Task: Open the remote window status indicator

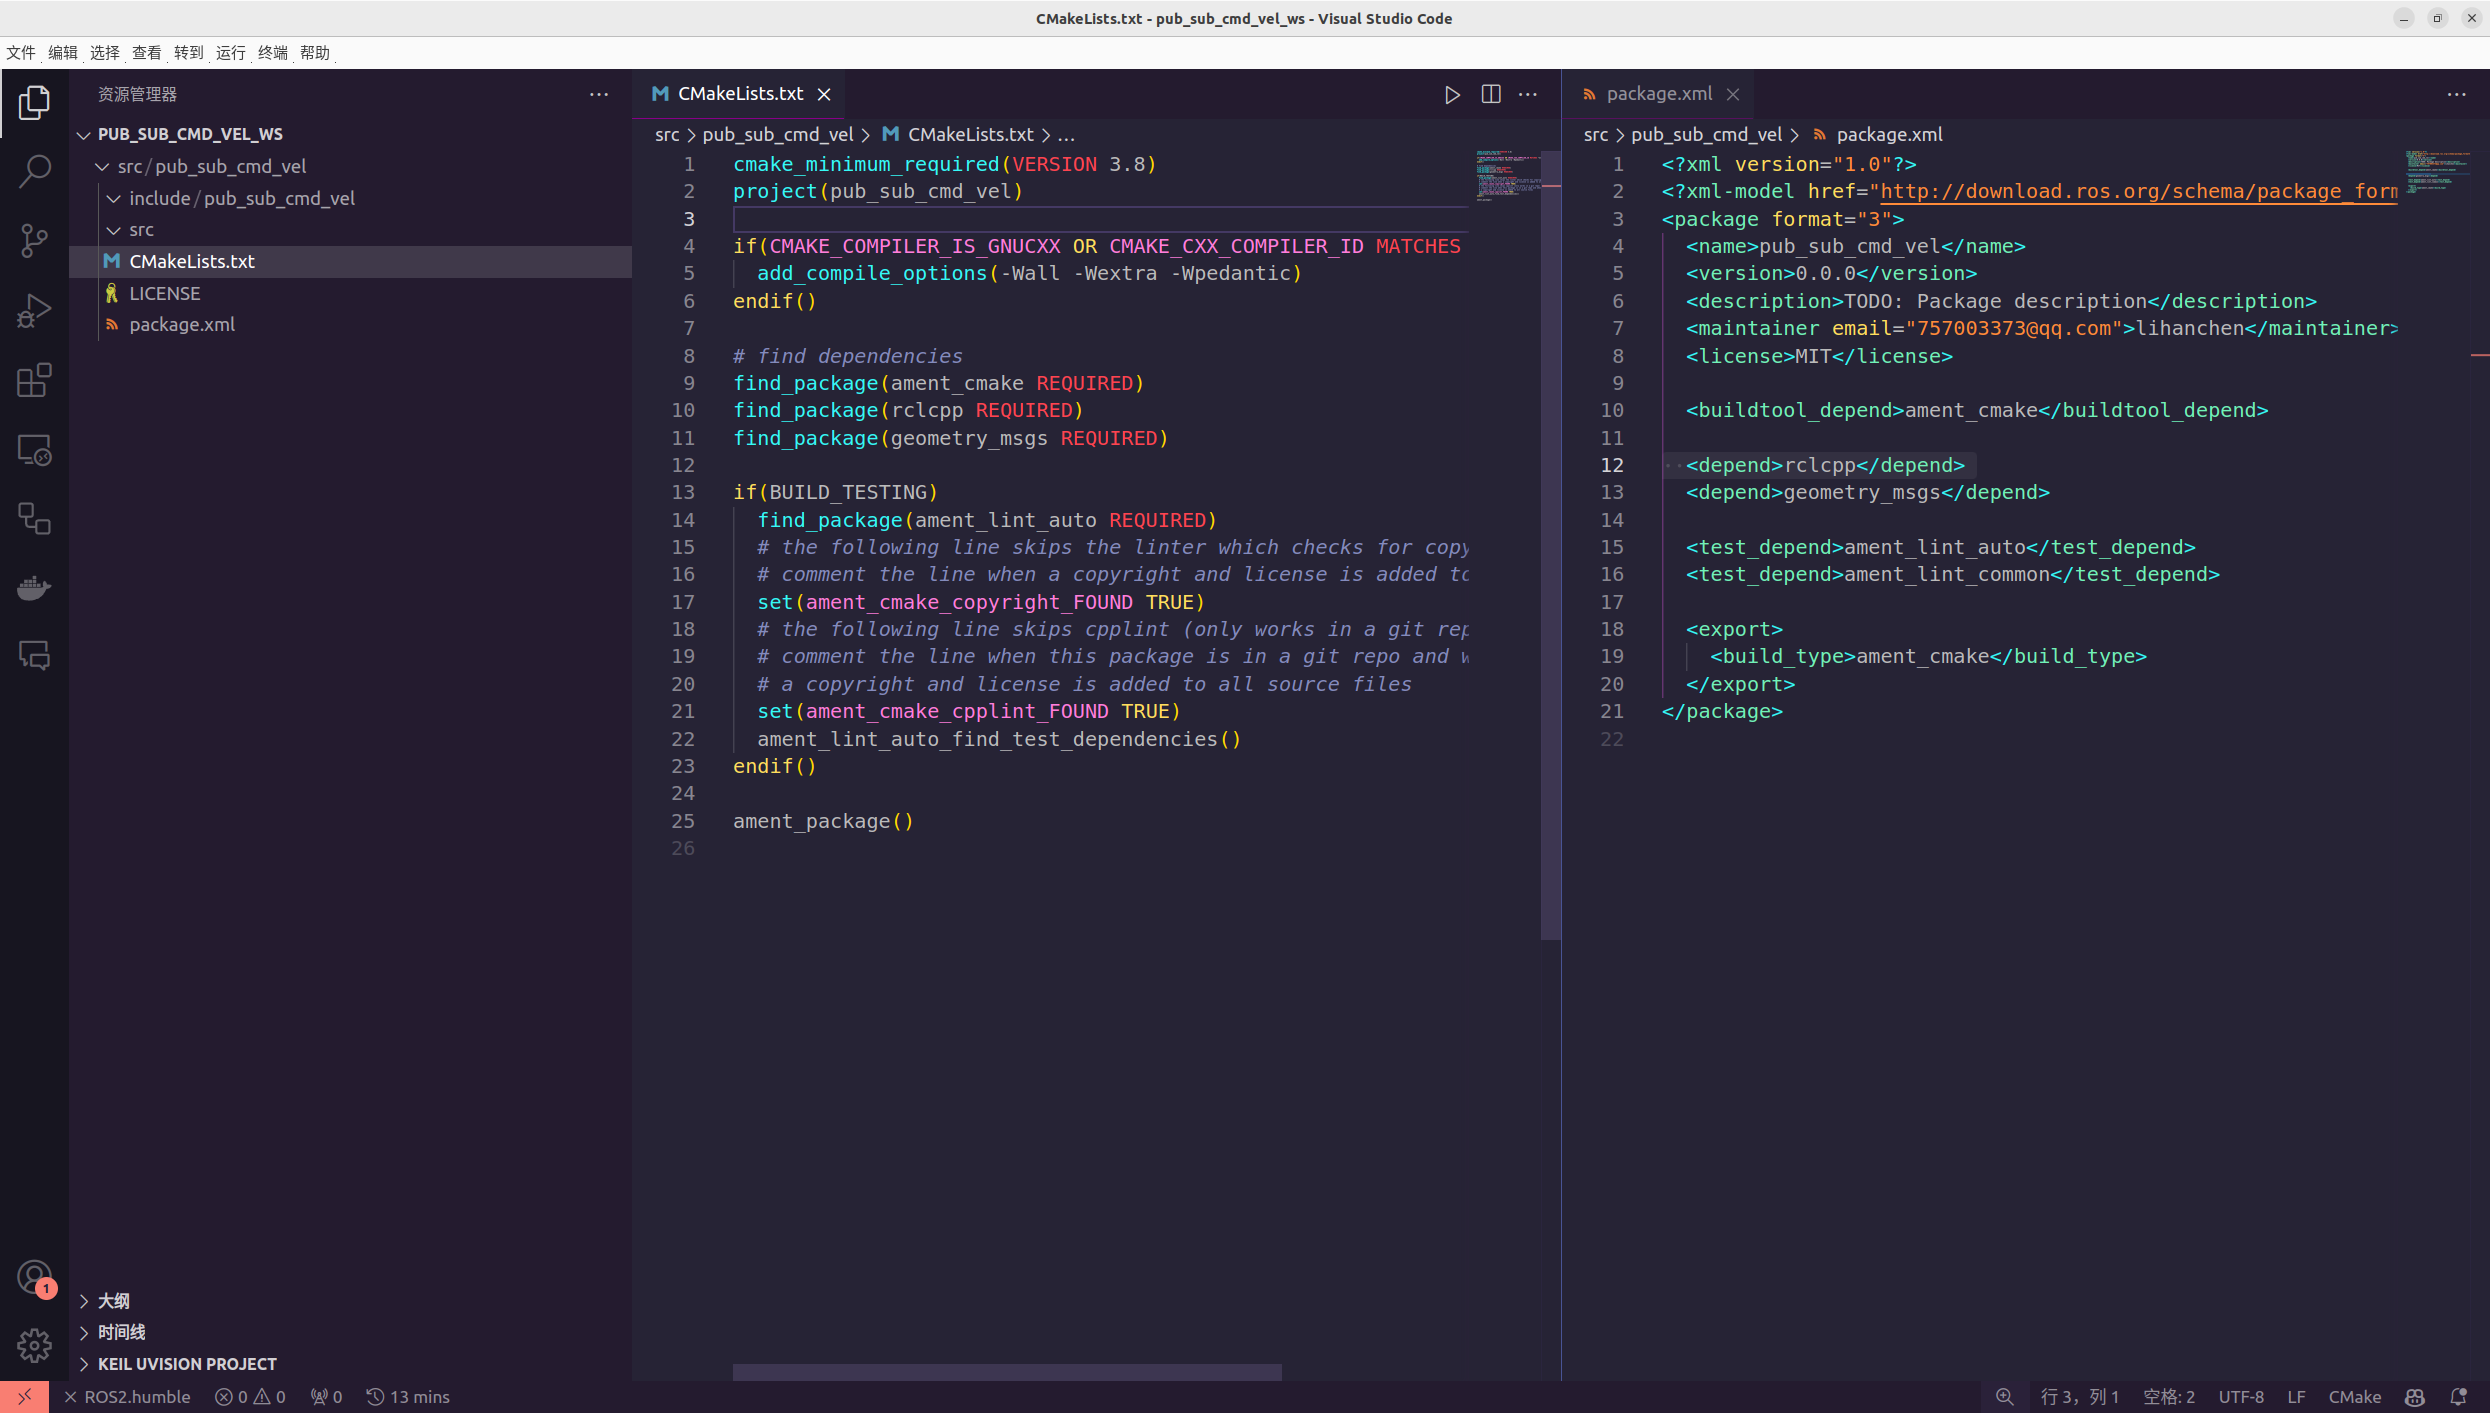Action: pos(24,1397)
